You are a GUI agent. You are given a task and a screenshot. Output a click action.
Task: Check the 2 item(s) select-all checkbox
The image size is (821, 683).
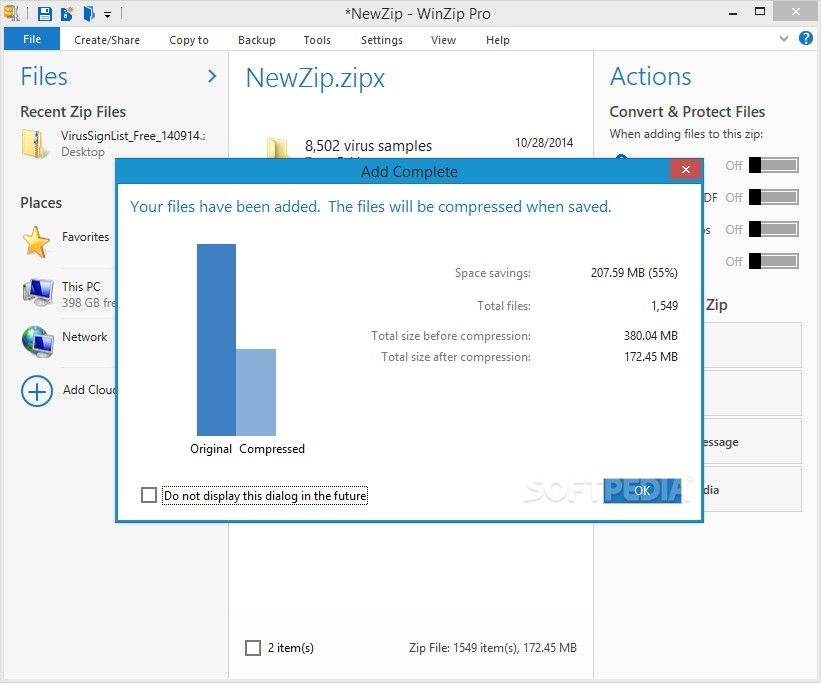pos(253,648)
